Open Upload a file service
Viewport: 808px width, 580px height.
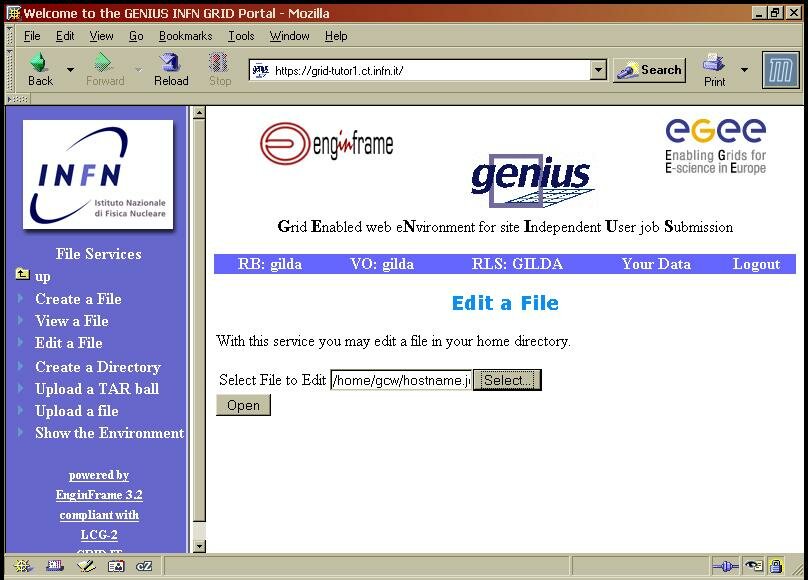point(77,411)
